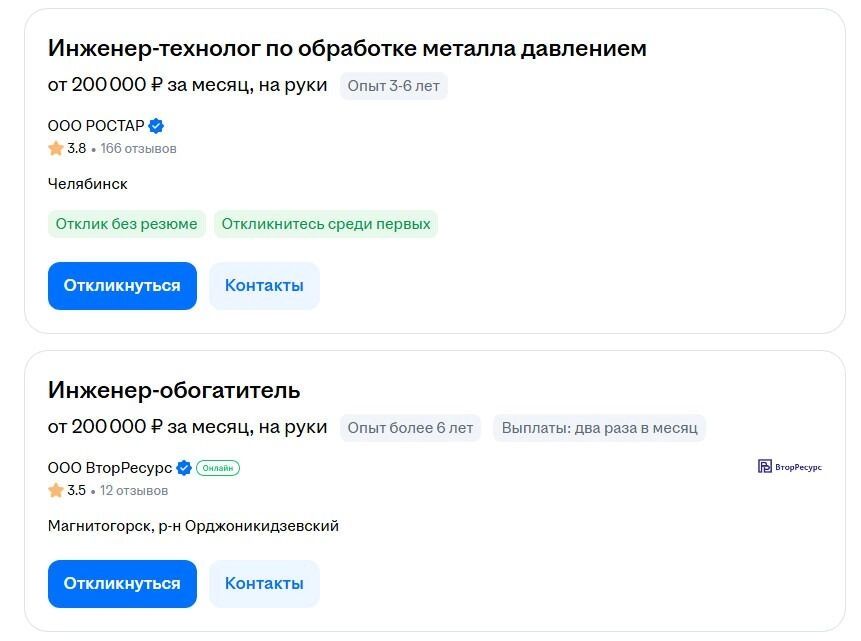The width and height of the screenshot is (861, 641).
Task: Open ООО ВторРесурс company page
Action: [110, 468]
